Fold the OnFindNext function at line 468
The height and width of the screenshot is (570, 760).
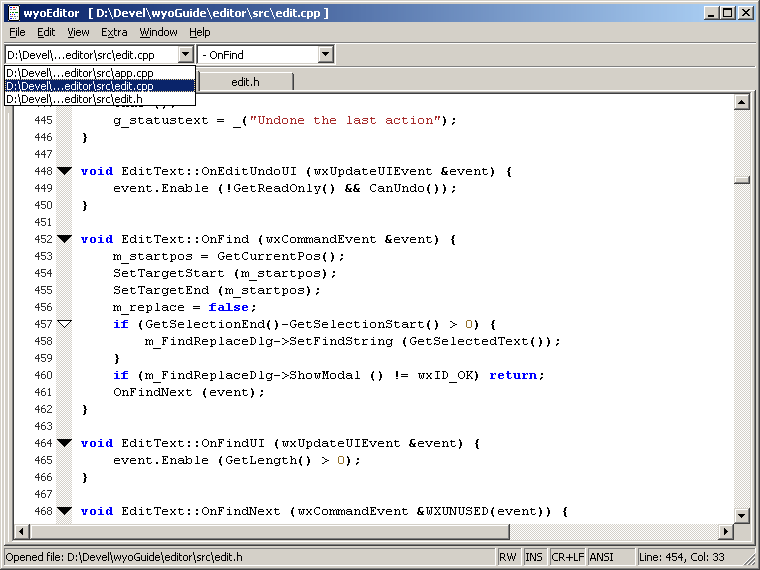[x=65, y=511]
